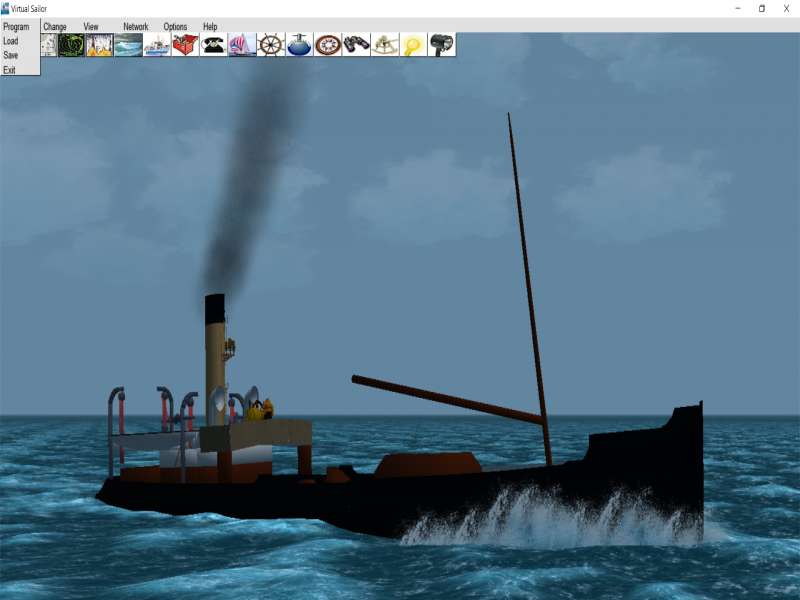Screen dimensions: 800x600
Task: Select the ocean waves weather icon
Action: [x=128, y=45]
